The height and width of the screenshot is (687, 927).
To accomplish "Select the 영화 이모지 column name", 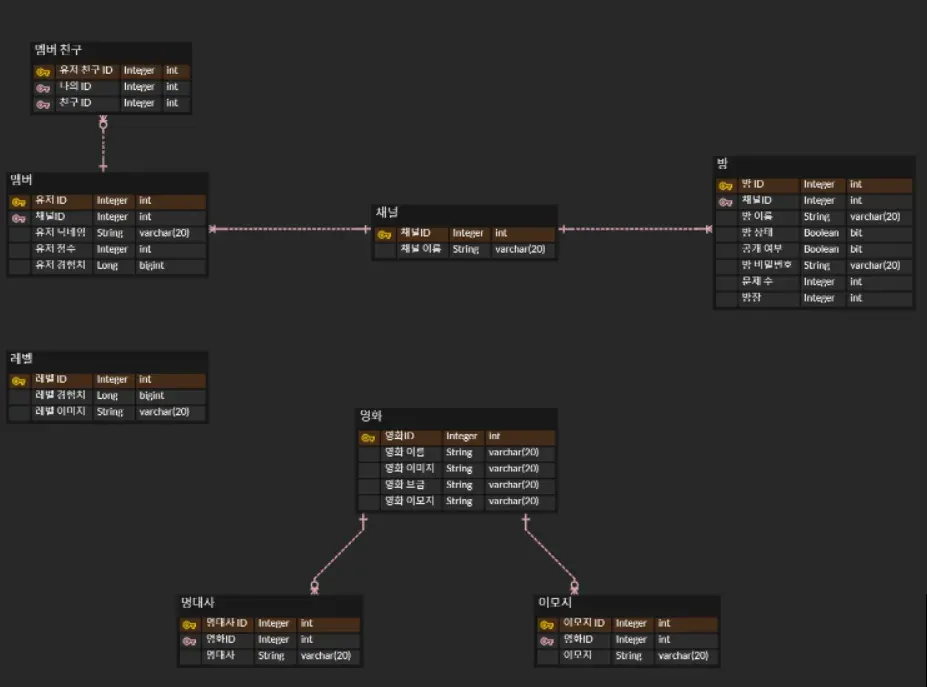I will tap(410, 501).
